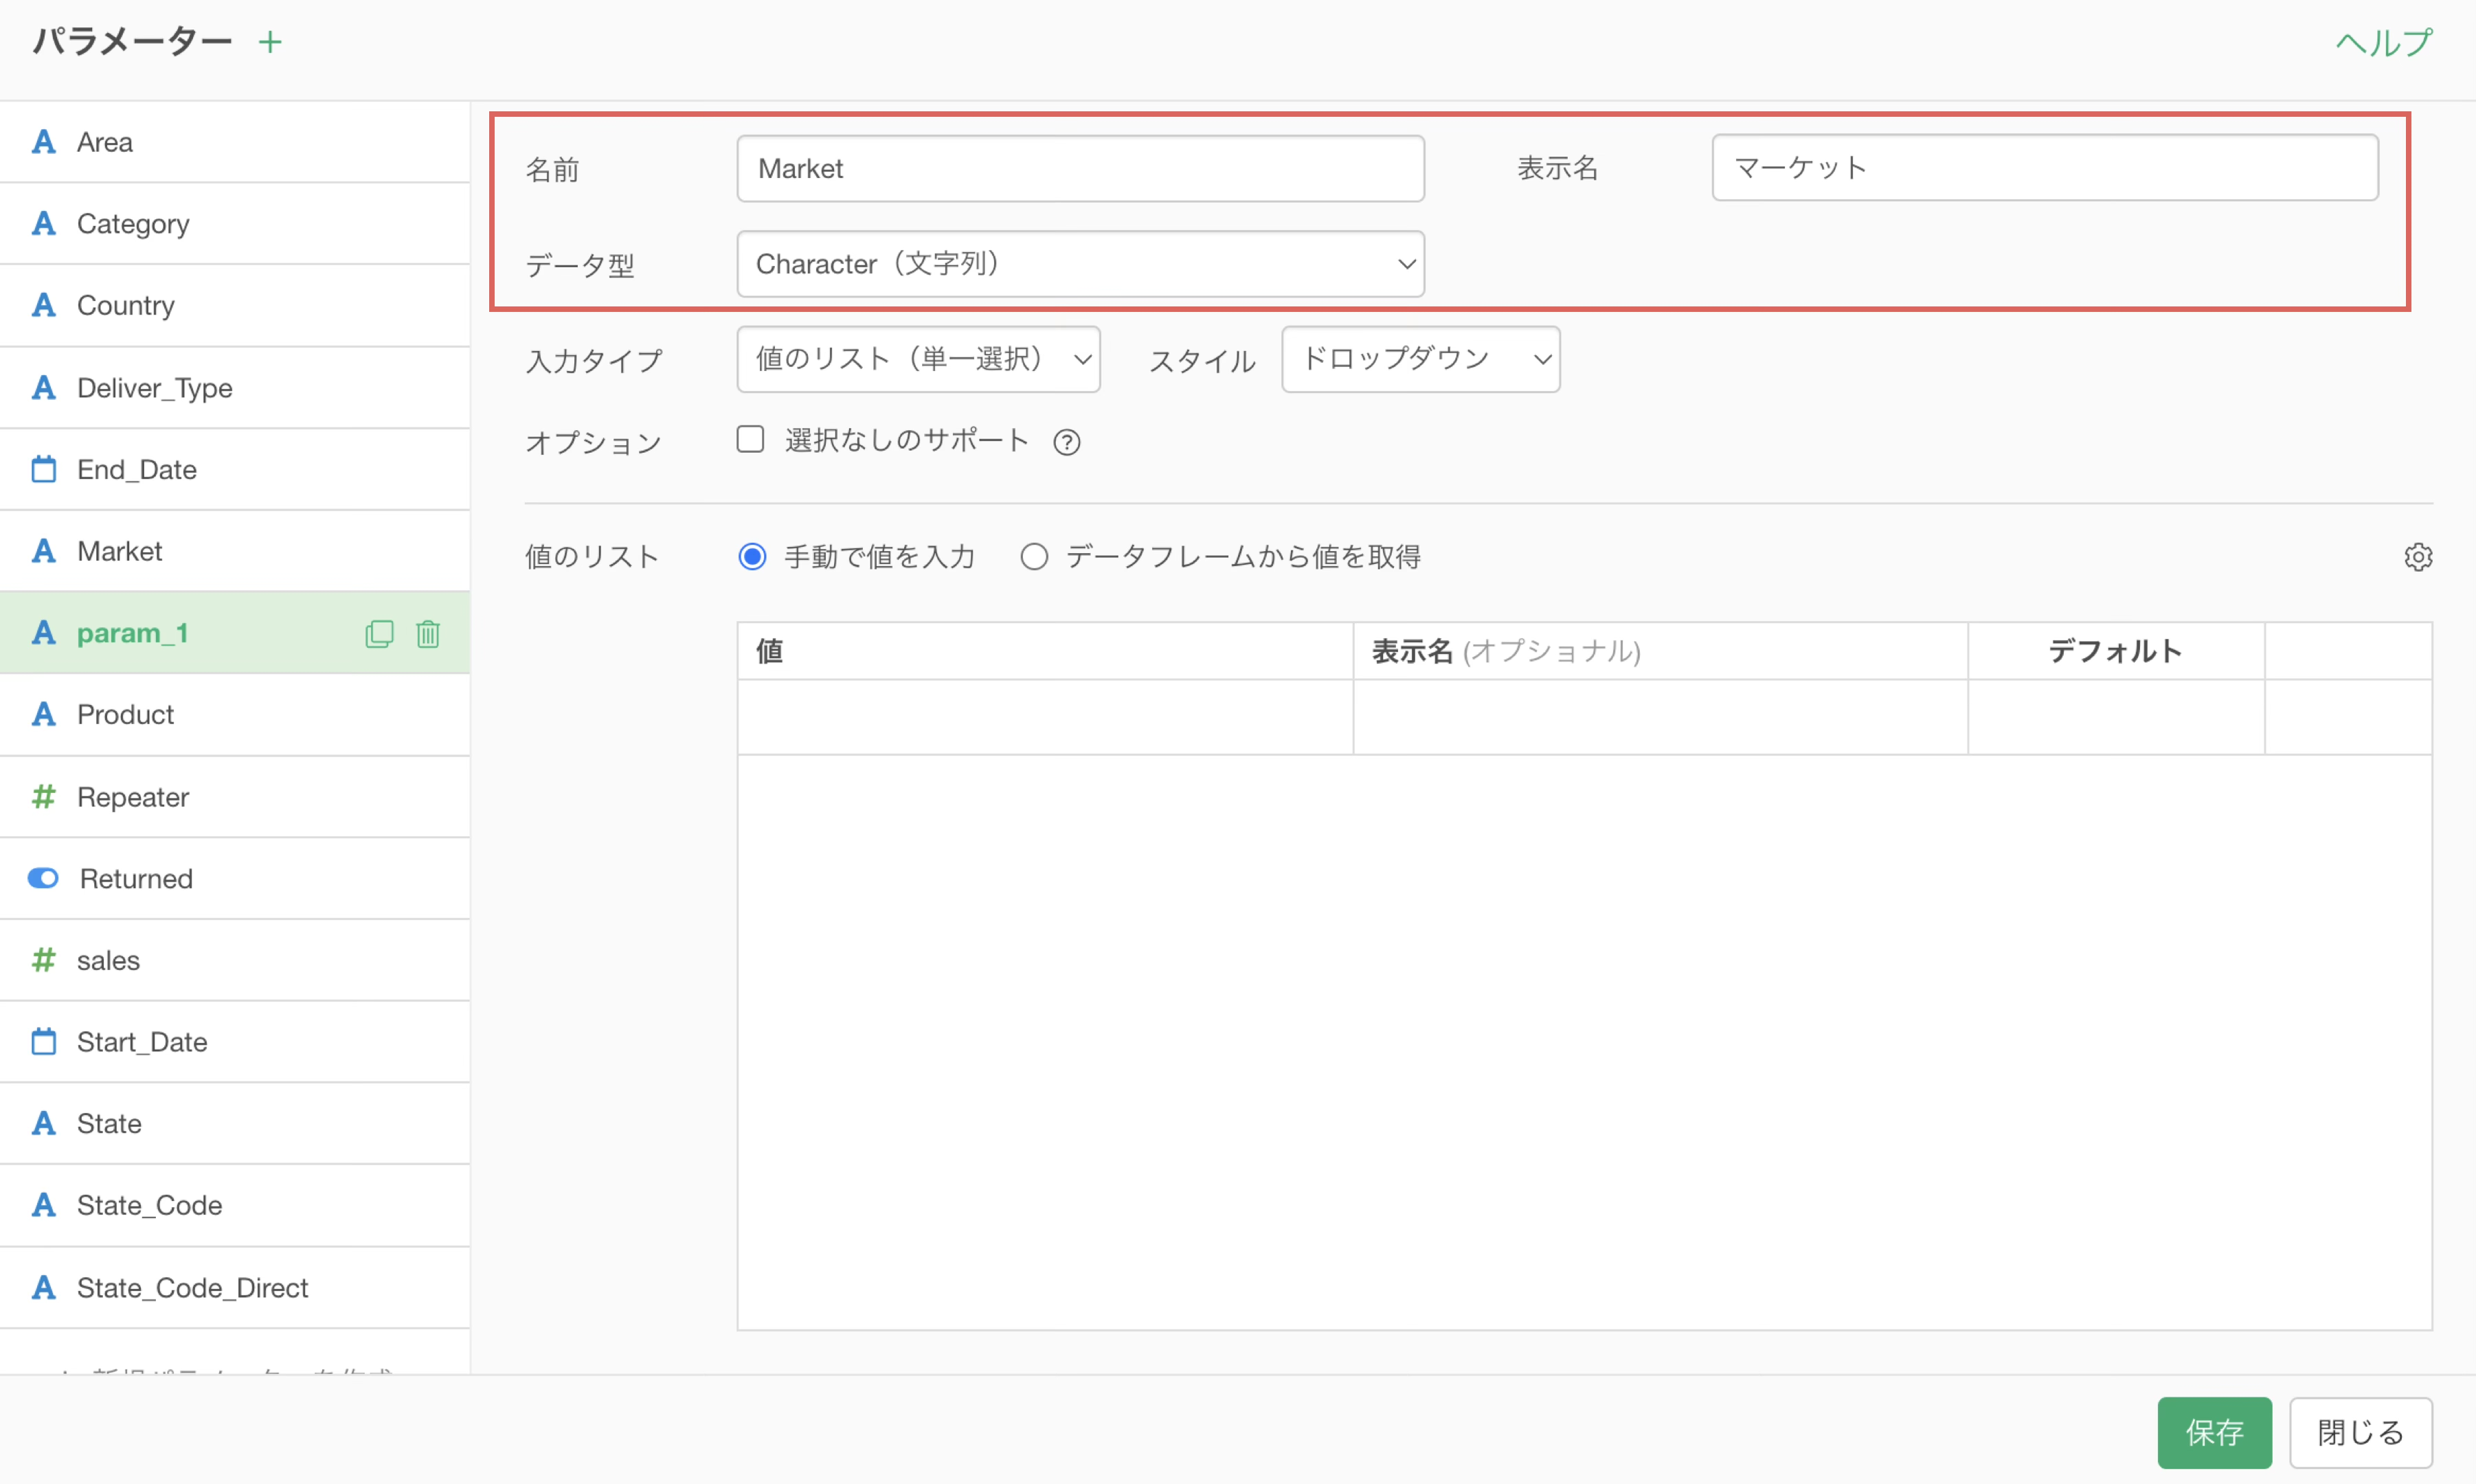Open value list settings with the gear icon
The height and width of the screenshot is (1484, 2476).
point(2417,557)
